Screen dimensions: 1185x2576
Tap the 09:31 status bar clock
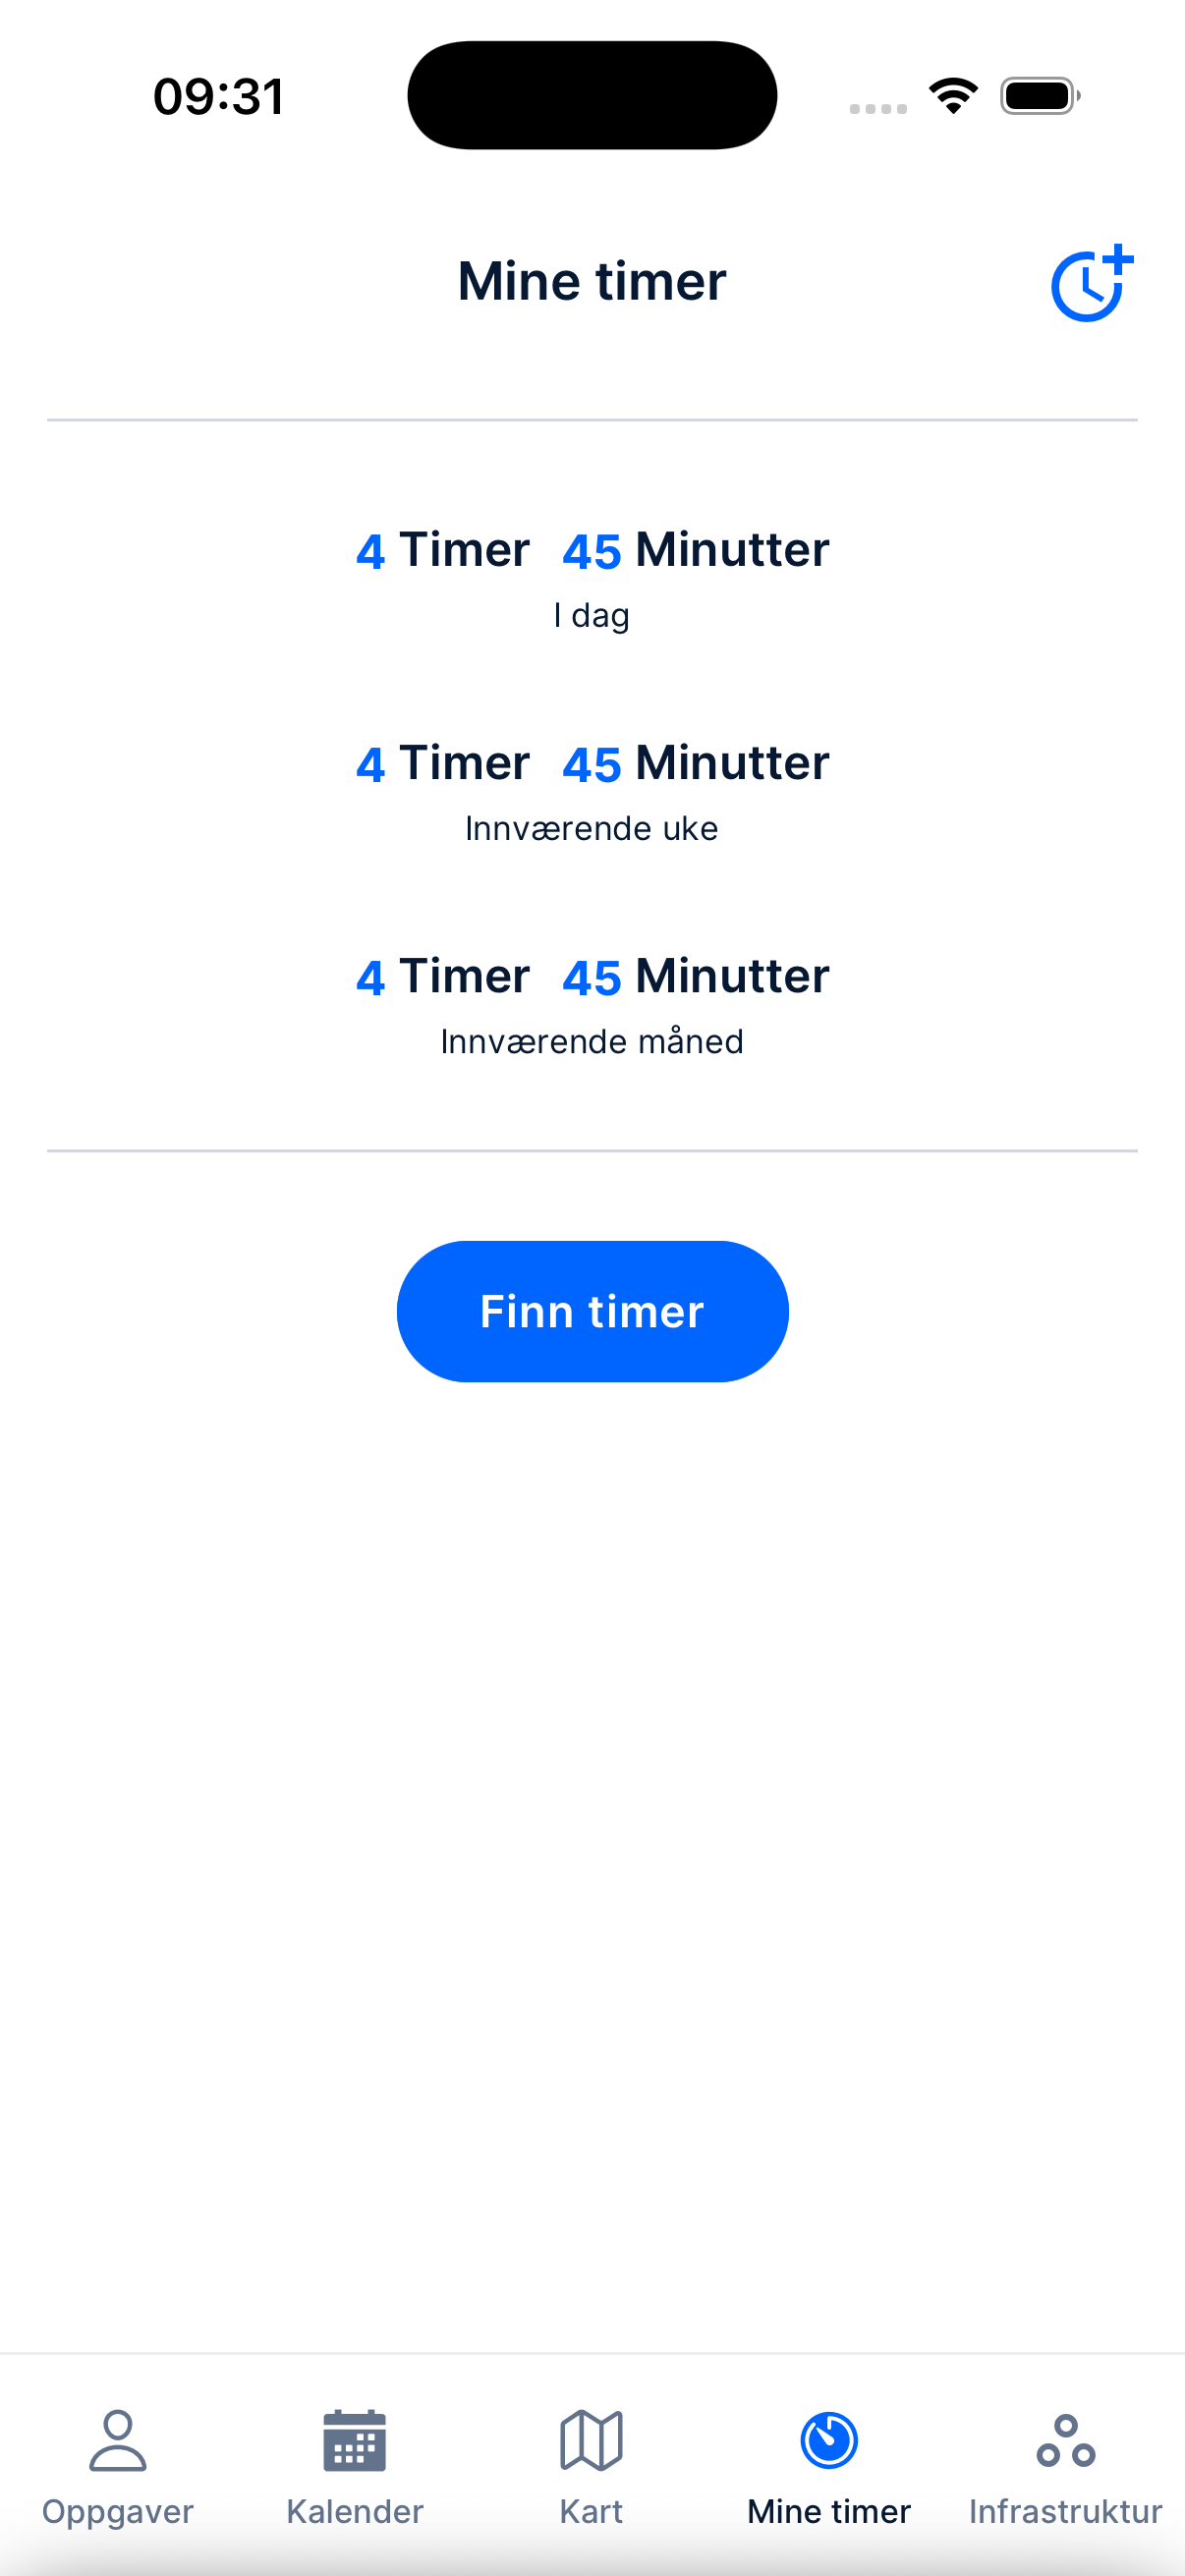click(x=219, y=97)
